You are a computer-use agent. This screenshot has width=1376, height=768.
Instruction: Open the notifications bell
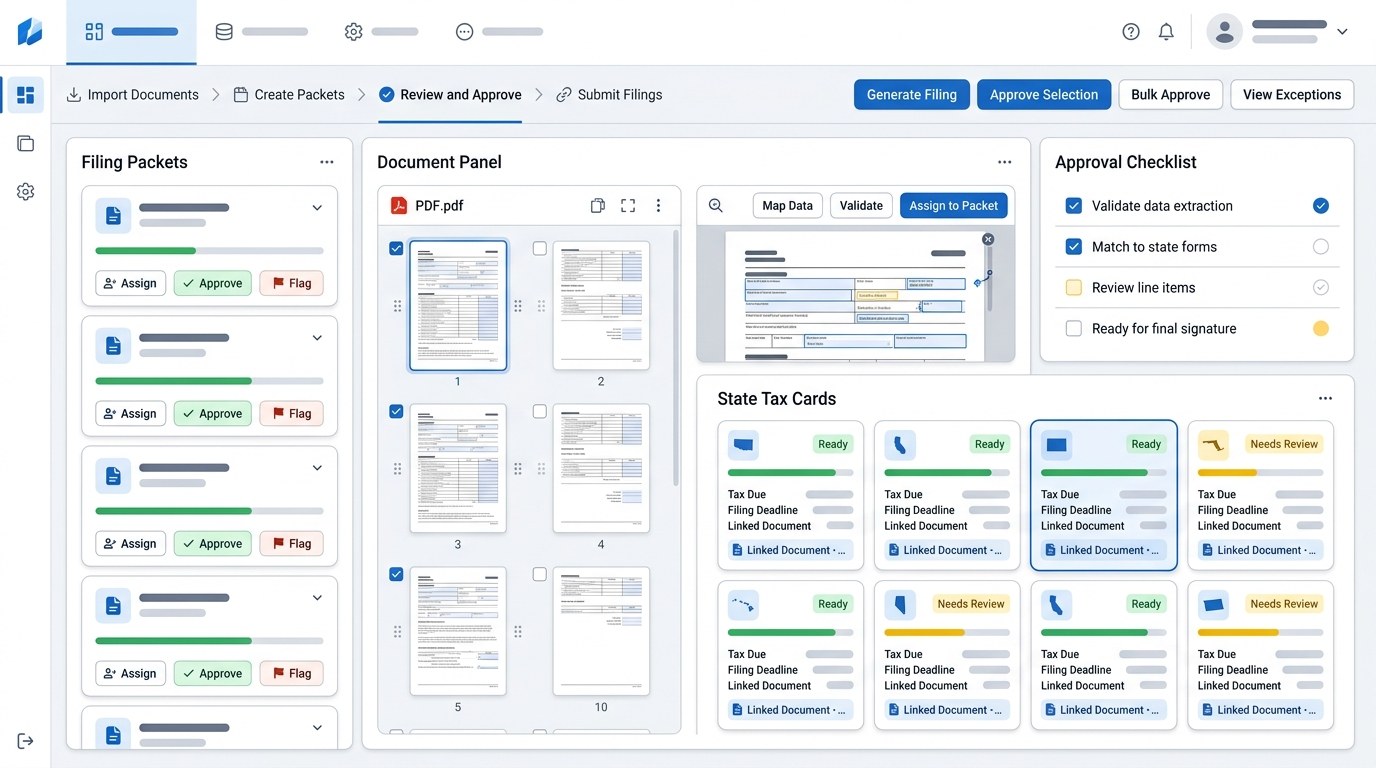[1166, 32]
